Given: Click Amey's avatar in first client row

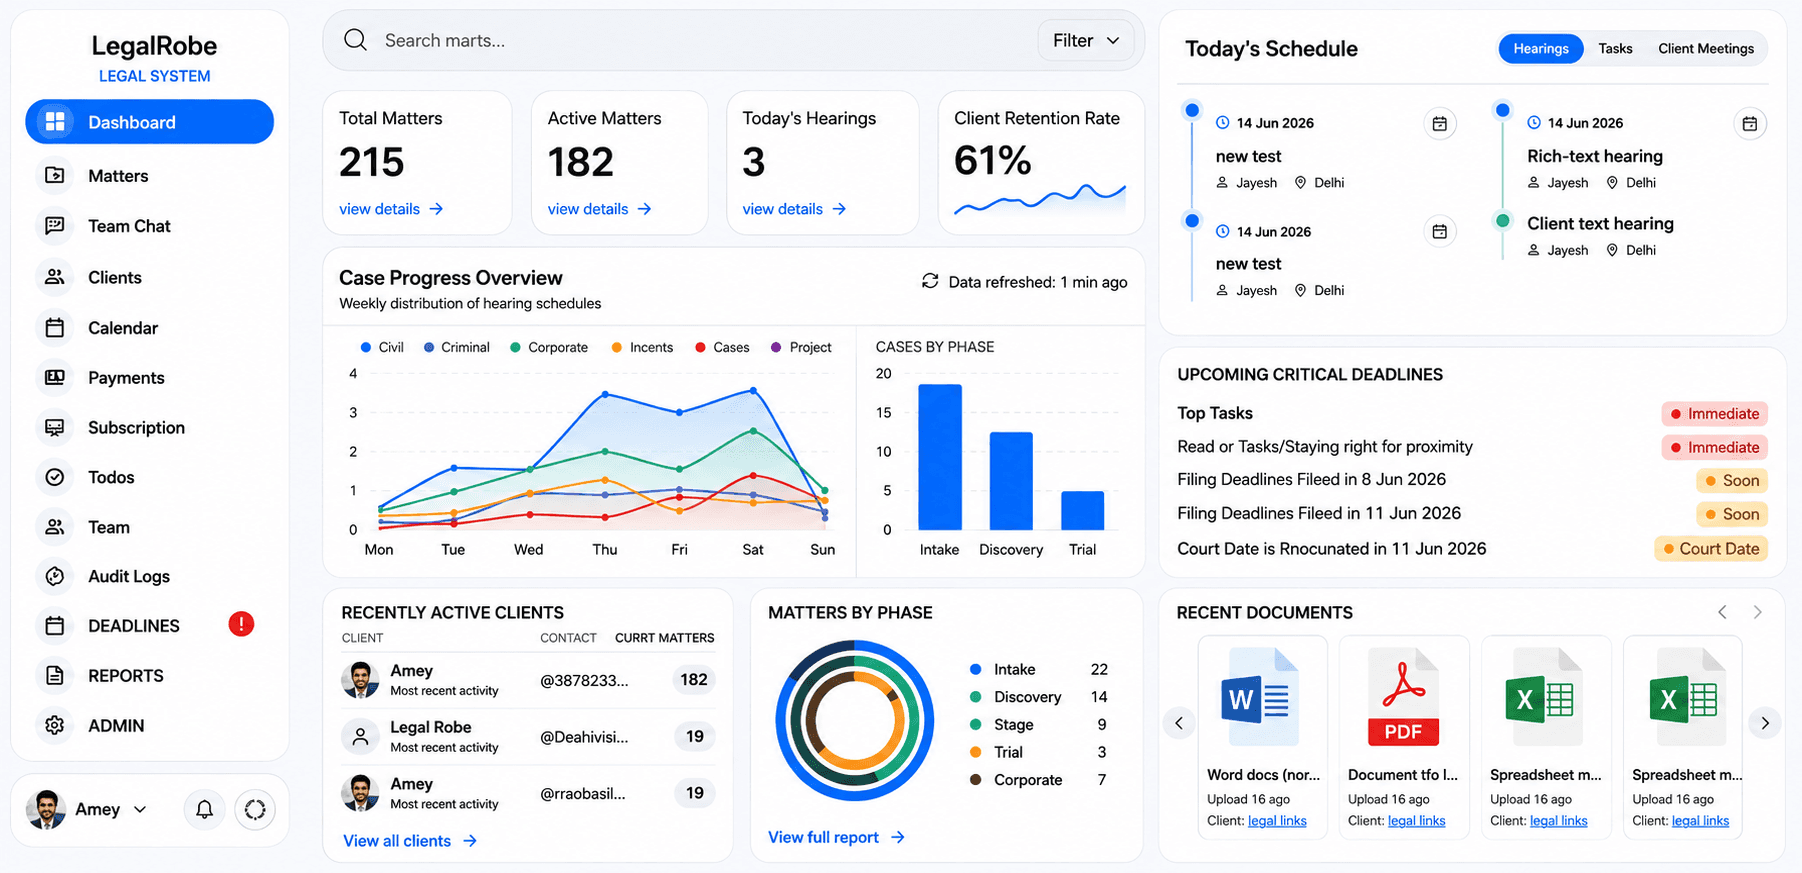Looking at the screenshot, I should coord(360,680).
